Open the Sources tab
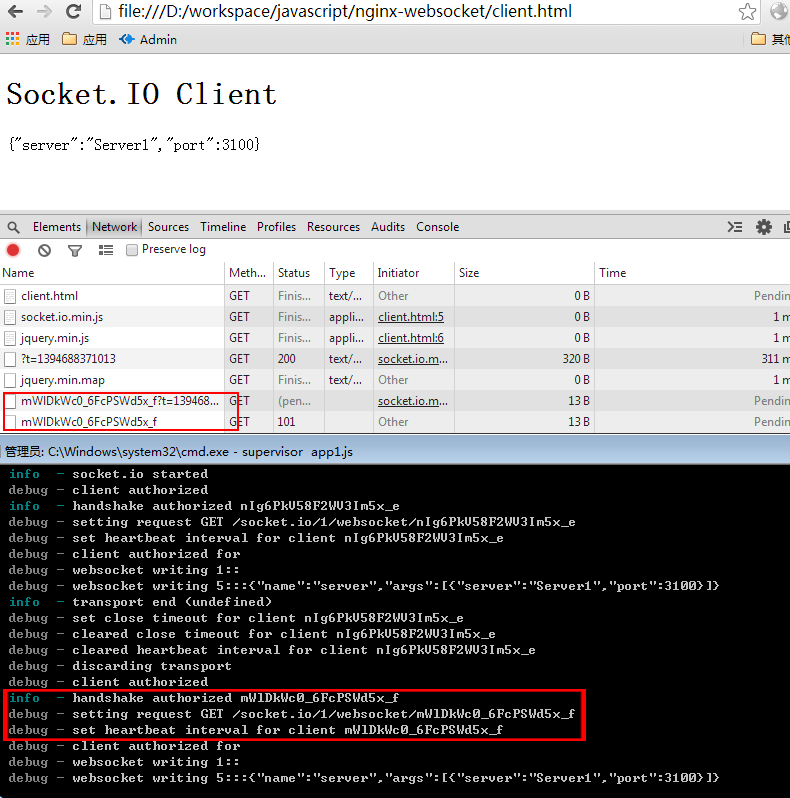The height and width of the screenshot is (798, 790). pos(168,227)
